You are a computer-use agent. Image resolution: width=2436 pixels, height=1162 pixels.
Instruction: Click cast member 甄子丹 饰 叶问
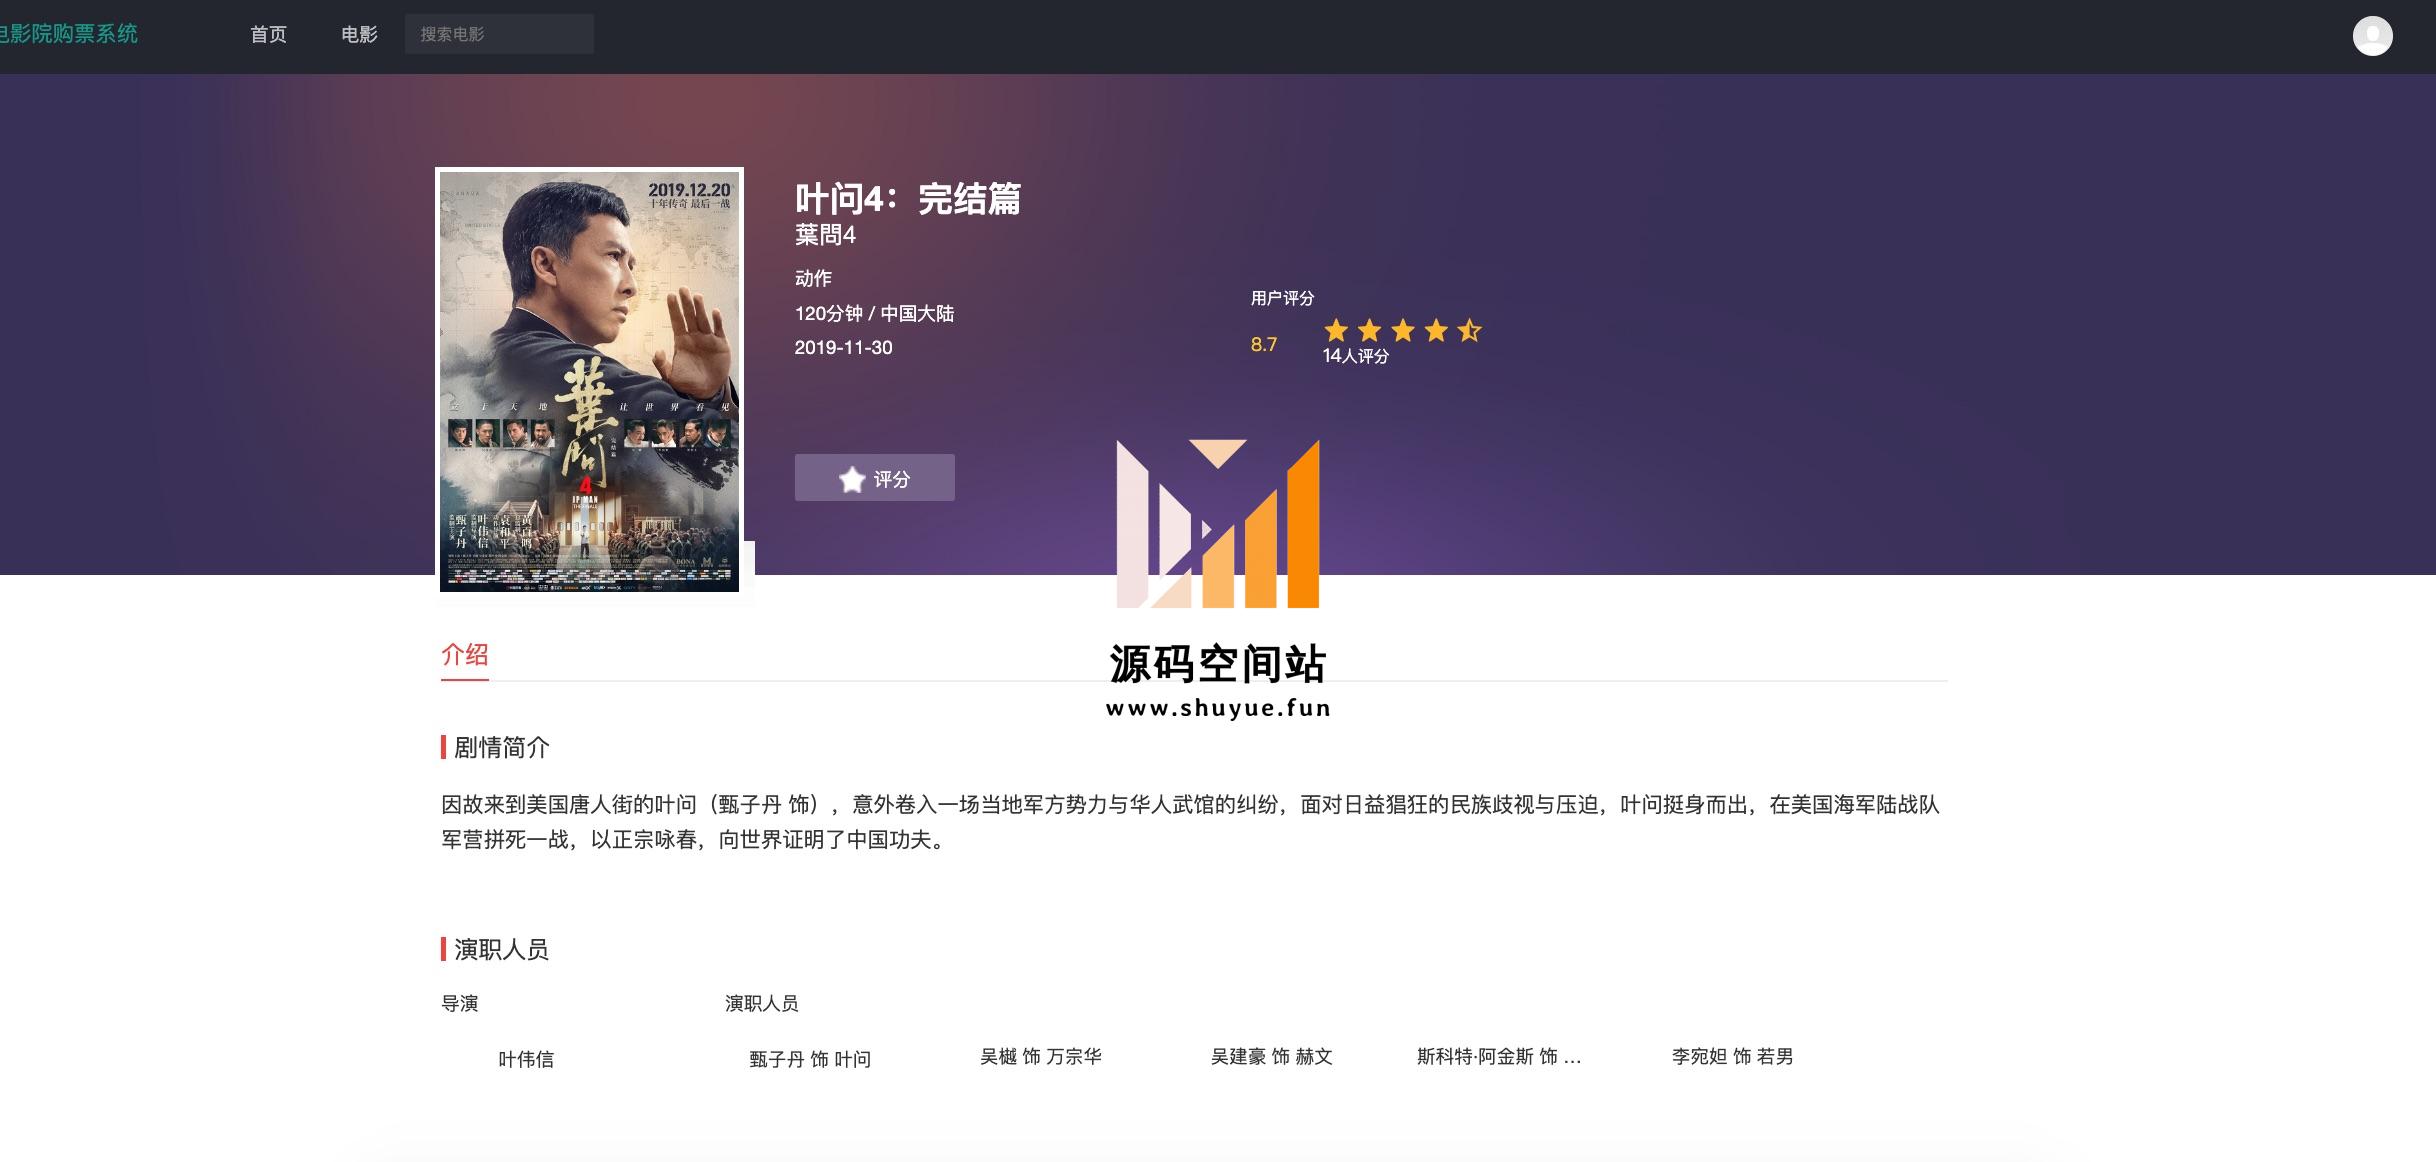(x=810, y=1059)
